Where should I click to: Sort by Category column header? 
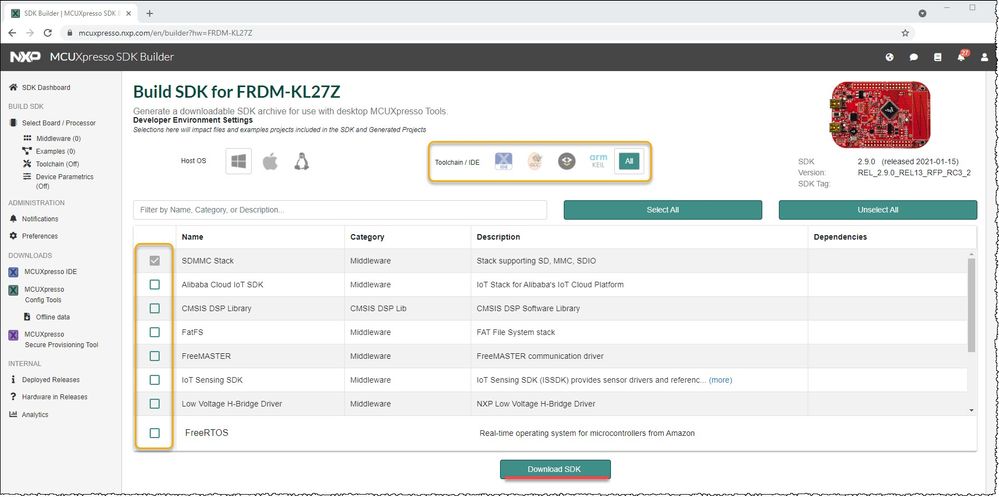coord(367,237)
